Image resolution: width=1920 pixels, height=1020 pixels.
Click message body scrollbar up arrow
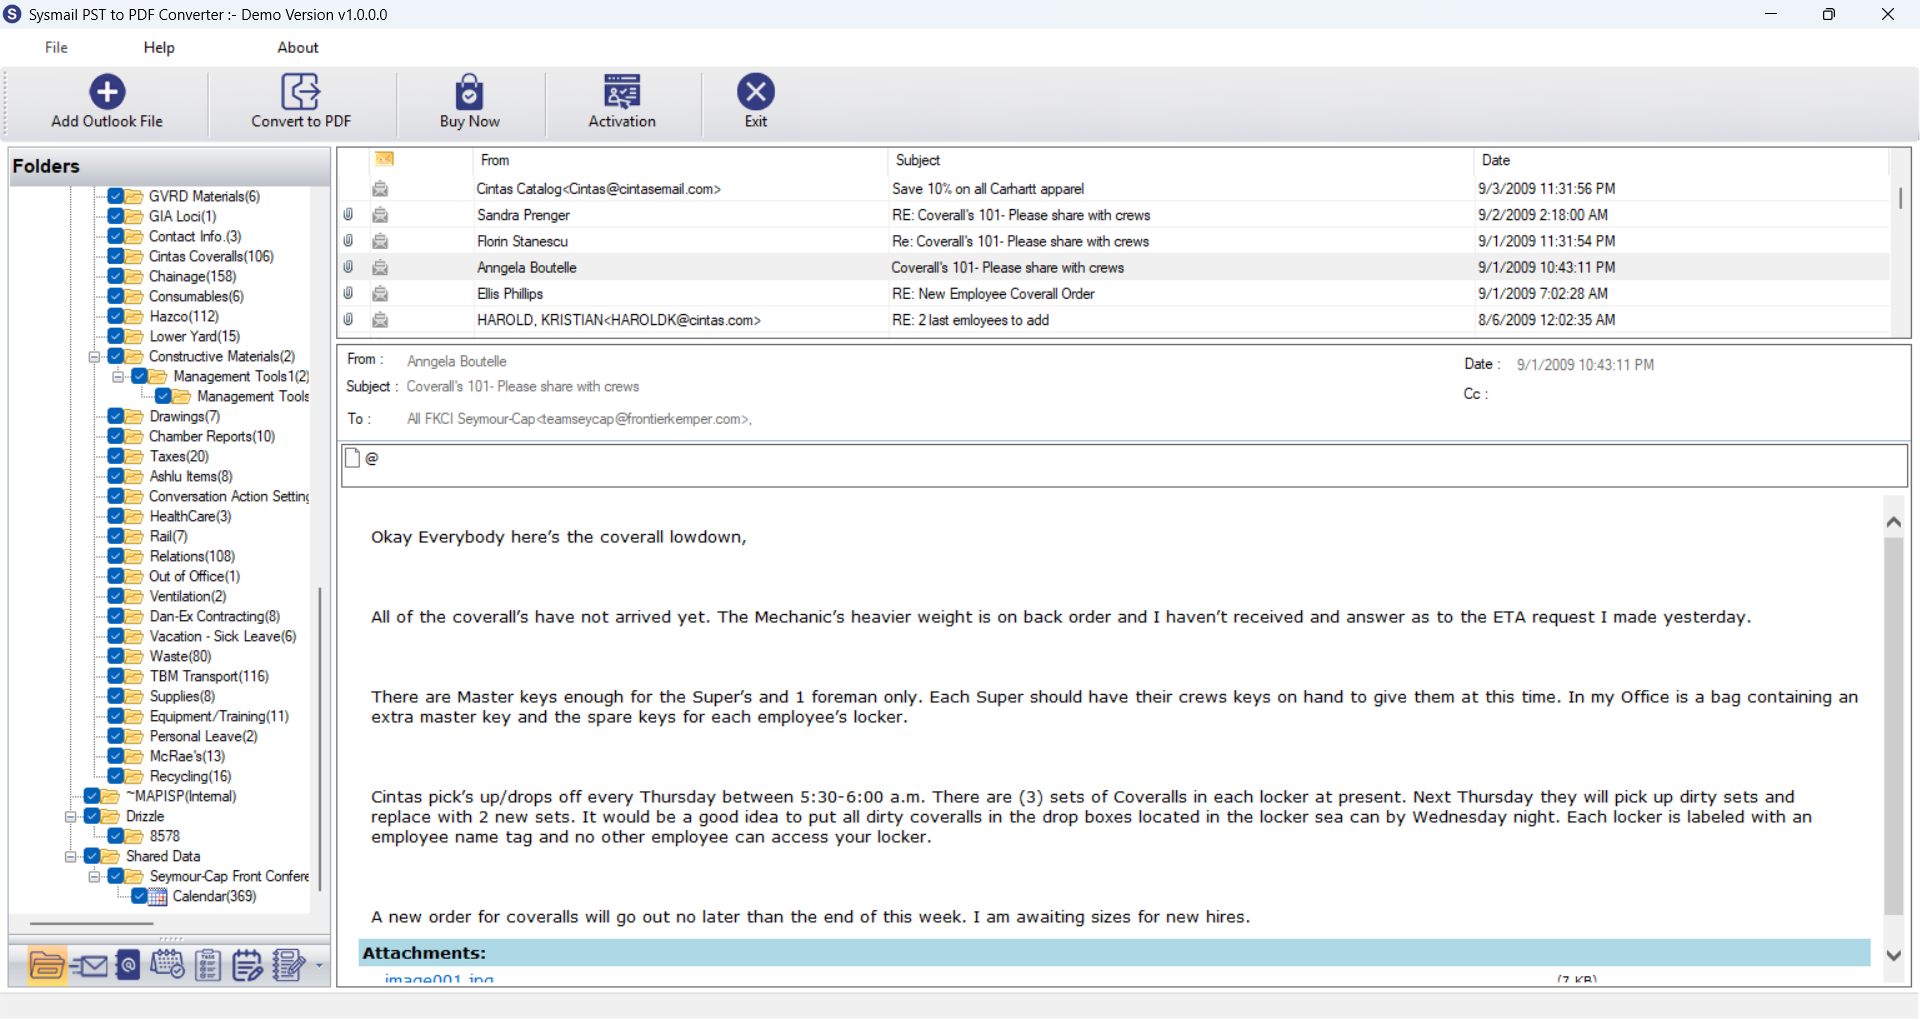tap(1893, 522)
